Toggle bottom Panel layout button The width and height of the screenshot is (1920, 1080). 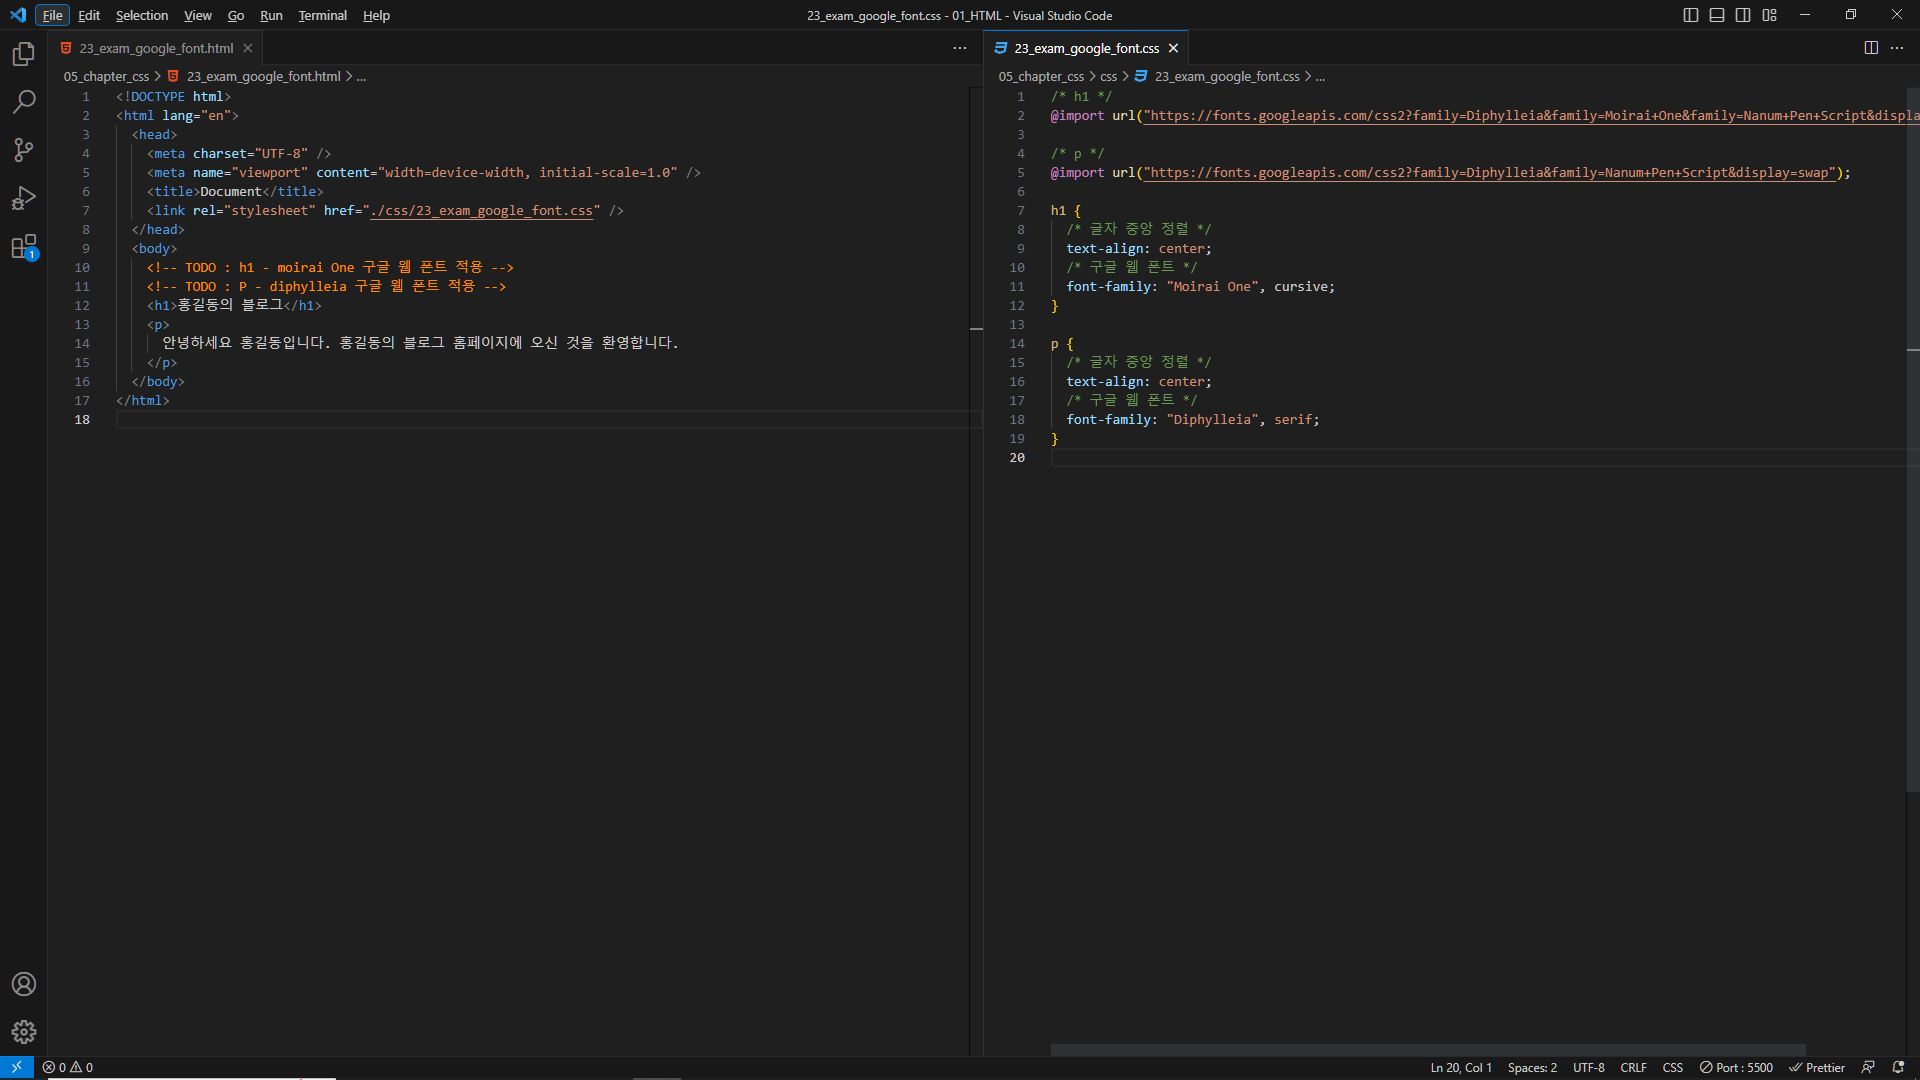pyautogui.click(x=1717, y=15)
